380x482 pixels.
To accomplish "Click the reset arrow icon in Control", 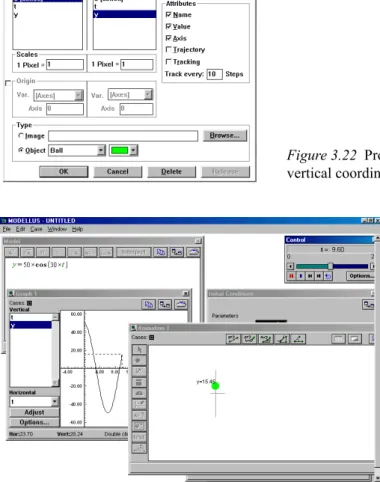I will point(328,276).
